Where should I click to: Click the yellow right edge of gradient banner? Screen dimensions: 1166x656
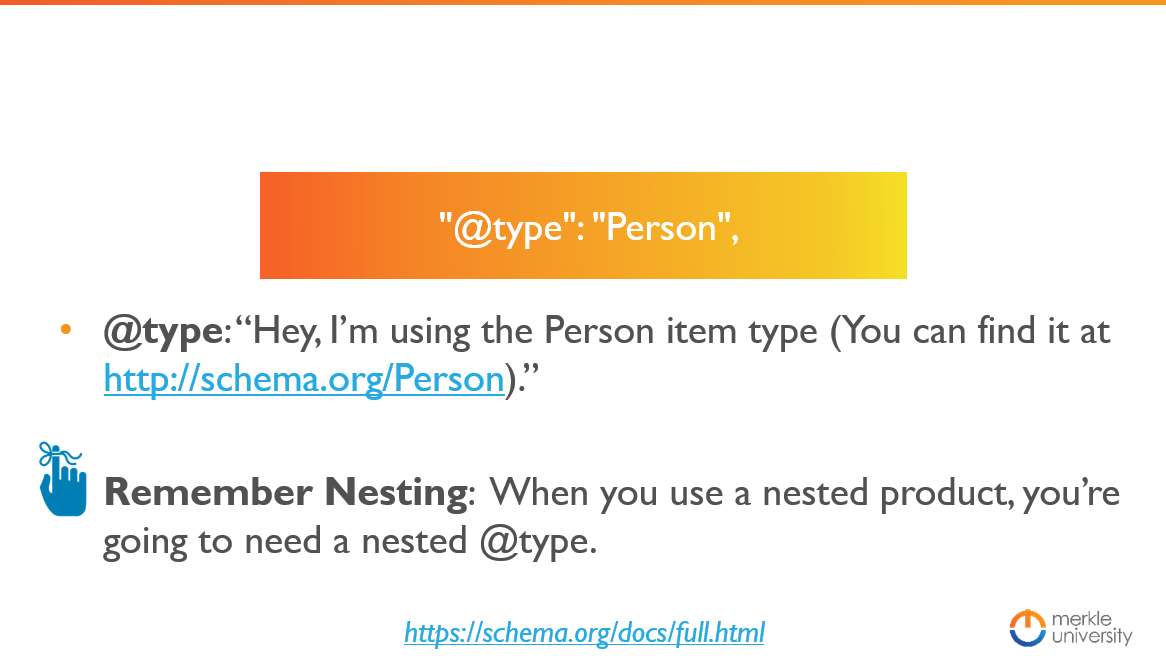[892, 225]
